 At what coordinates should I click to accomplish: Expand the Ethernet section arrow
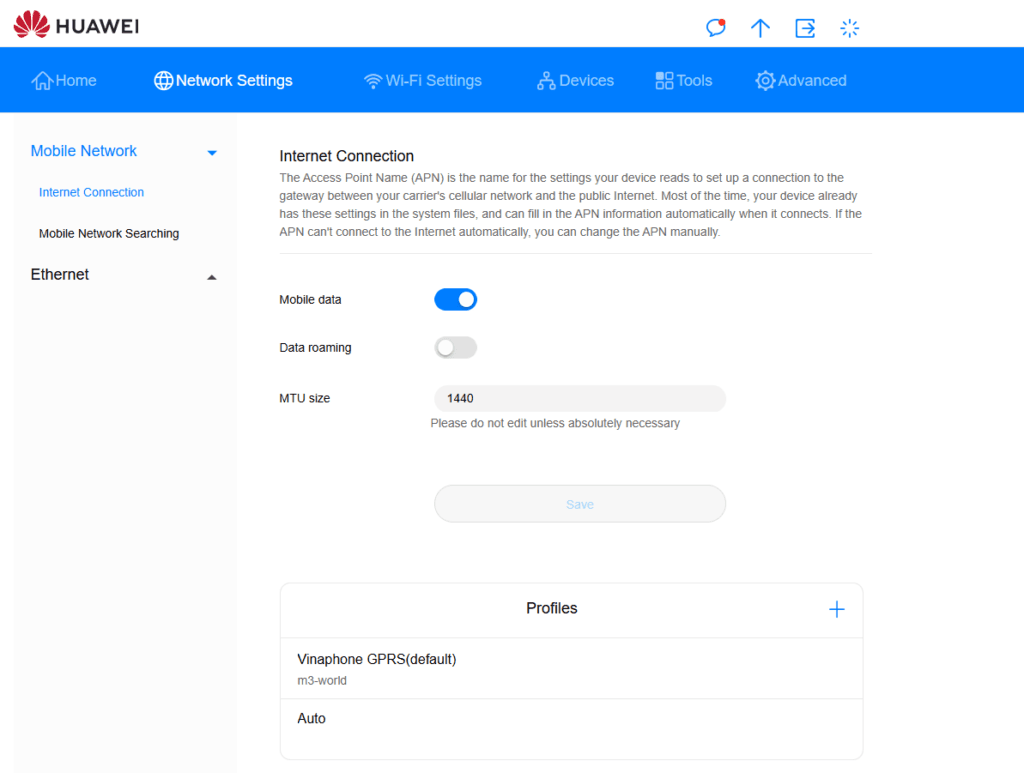(x=212, y=277)
